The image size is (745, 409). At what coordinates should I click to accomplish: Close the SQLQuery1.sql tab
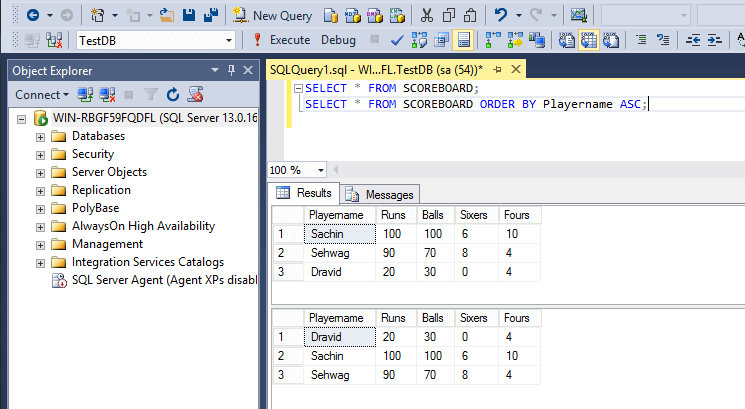pyautogui.click(x=516, y=70)
